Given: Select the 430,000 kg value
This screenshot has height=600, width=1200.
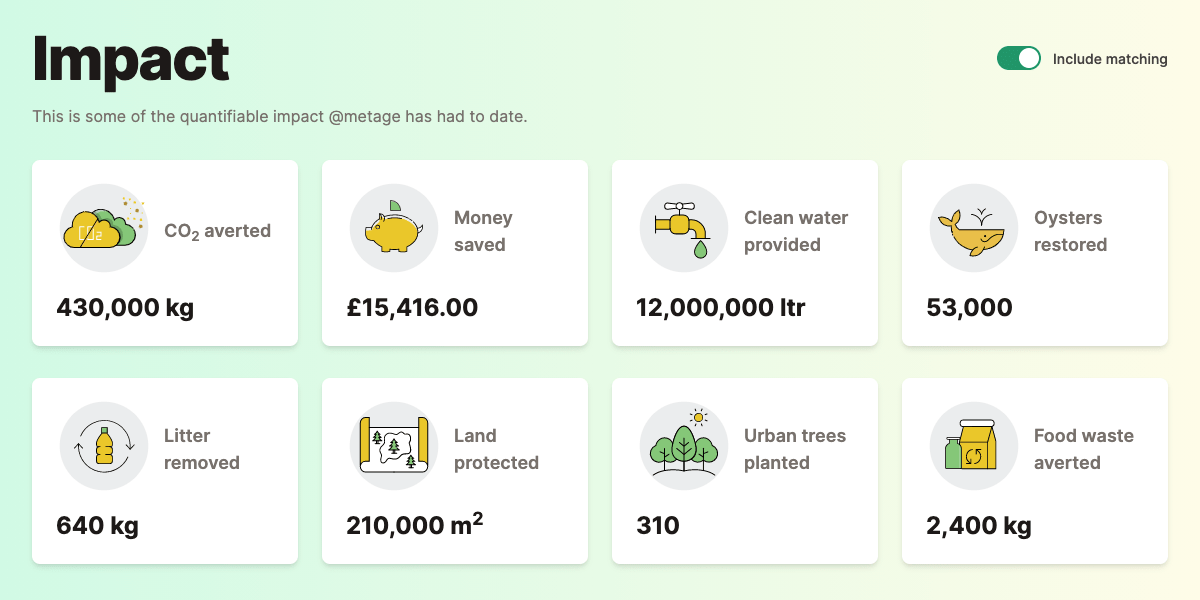Looking at the screenshot, I should point(125,307).
